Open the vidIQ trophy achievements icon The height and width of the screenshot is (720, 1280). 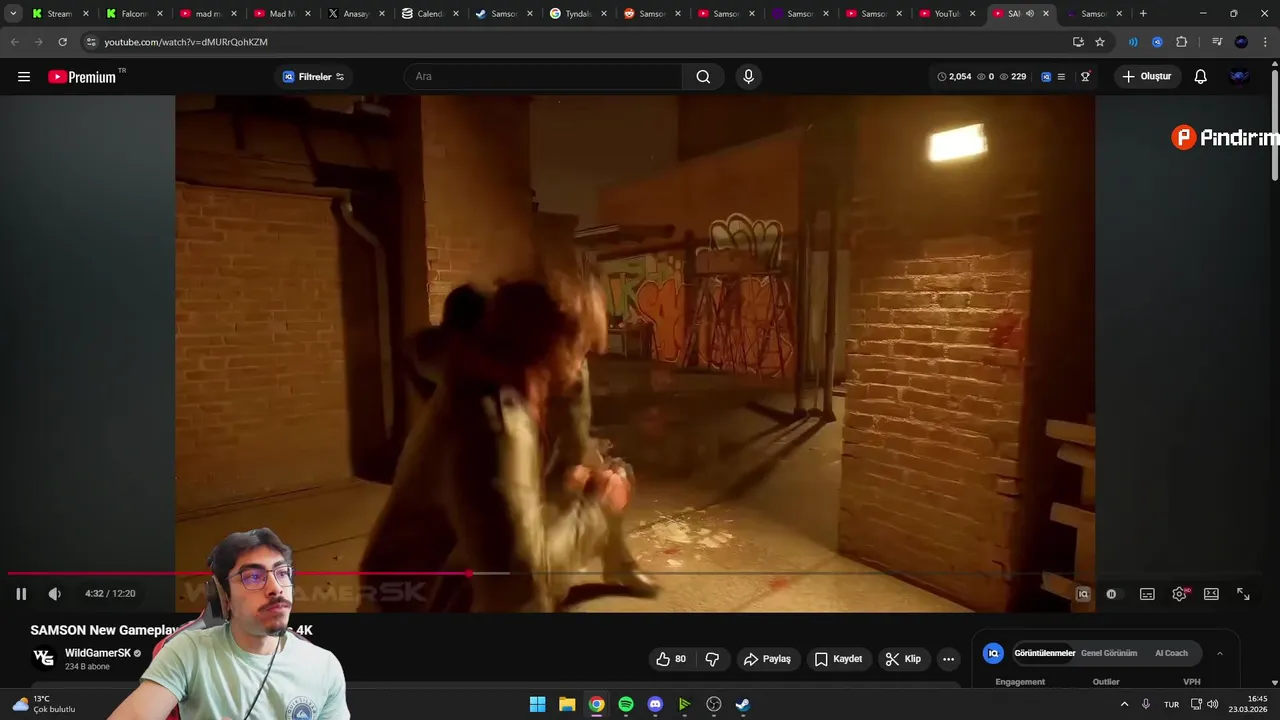[x=1085, y=77]
